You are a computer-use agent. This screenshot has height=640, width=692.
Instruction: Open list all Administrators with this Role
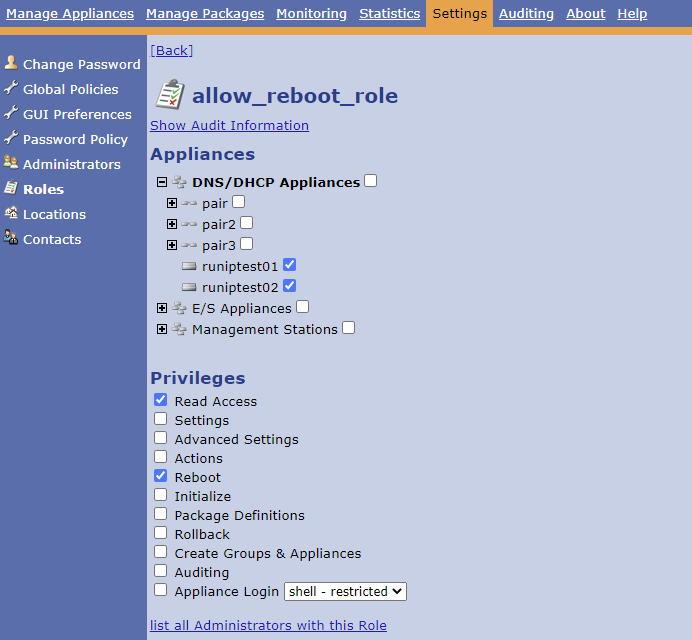point(268,625)
